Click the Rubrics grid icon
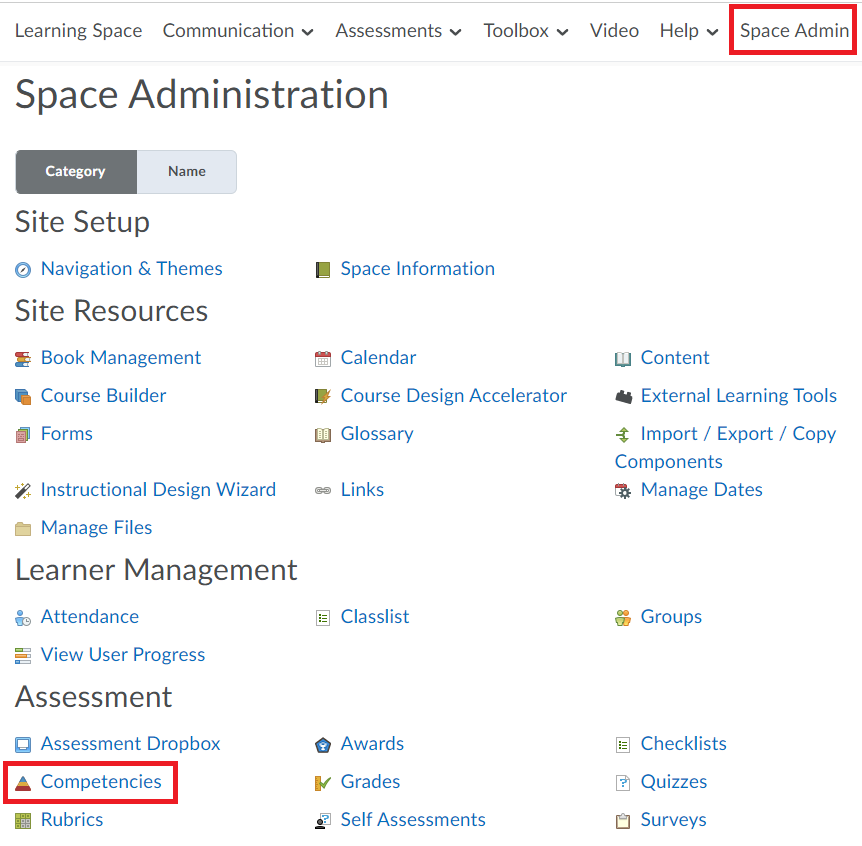This screenshot has width=862, height=846. (x=23, y=821)
